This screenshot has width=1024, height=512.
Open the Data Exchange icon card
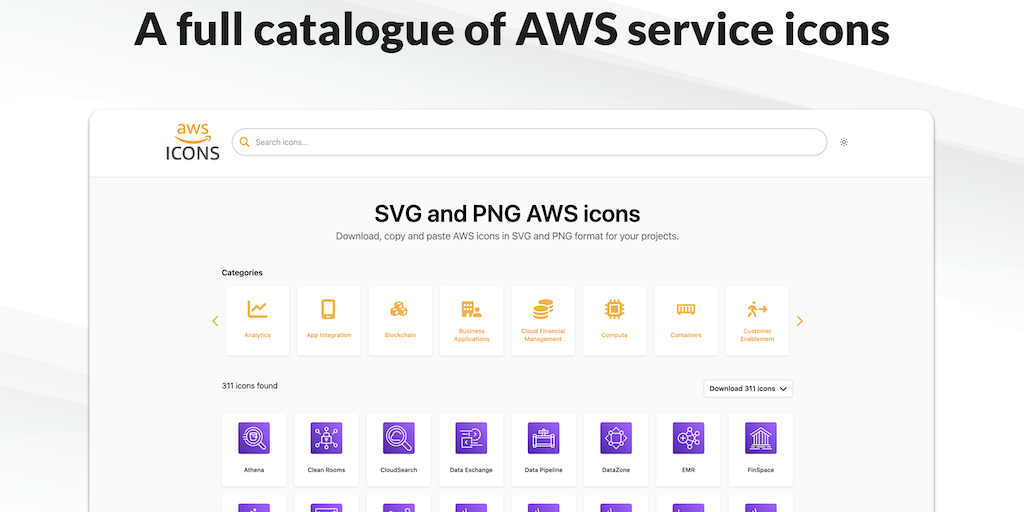472,450
